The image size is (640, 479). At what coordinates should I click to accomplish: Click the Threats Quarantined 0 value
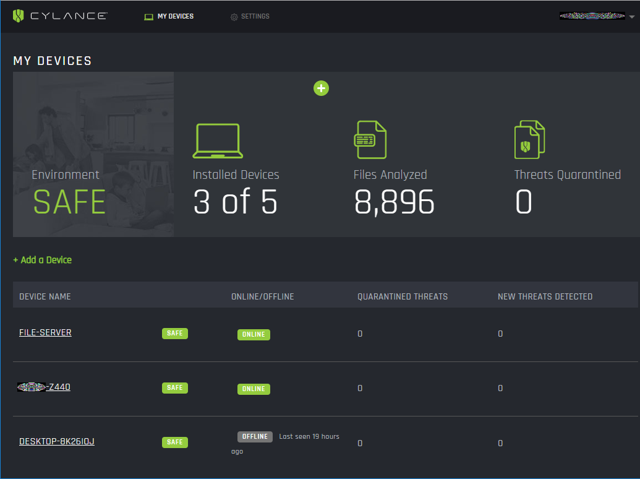click(524, 202)
